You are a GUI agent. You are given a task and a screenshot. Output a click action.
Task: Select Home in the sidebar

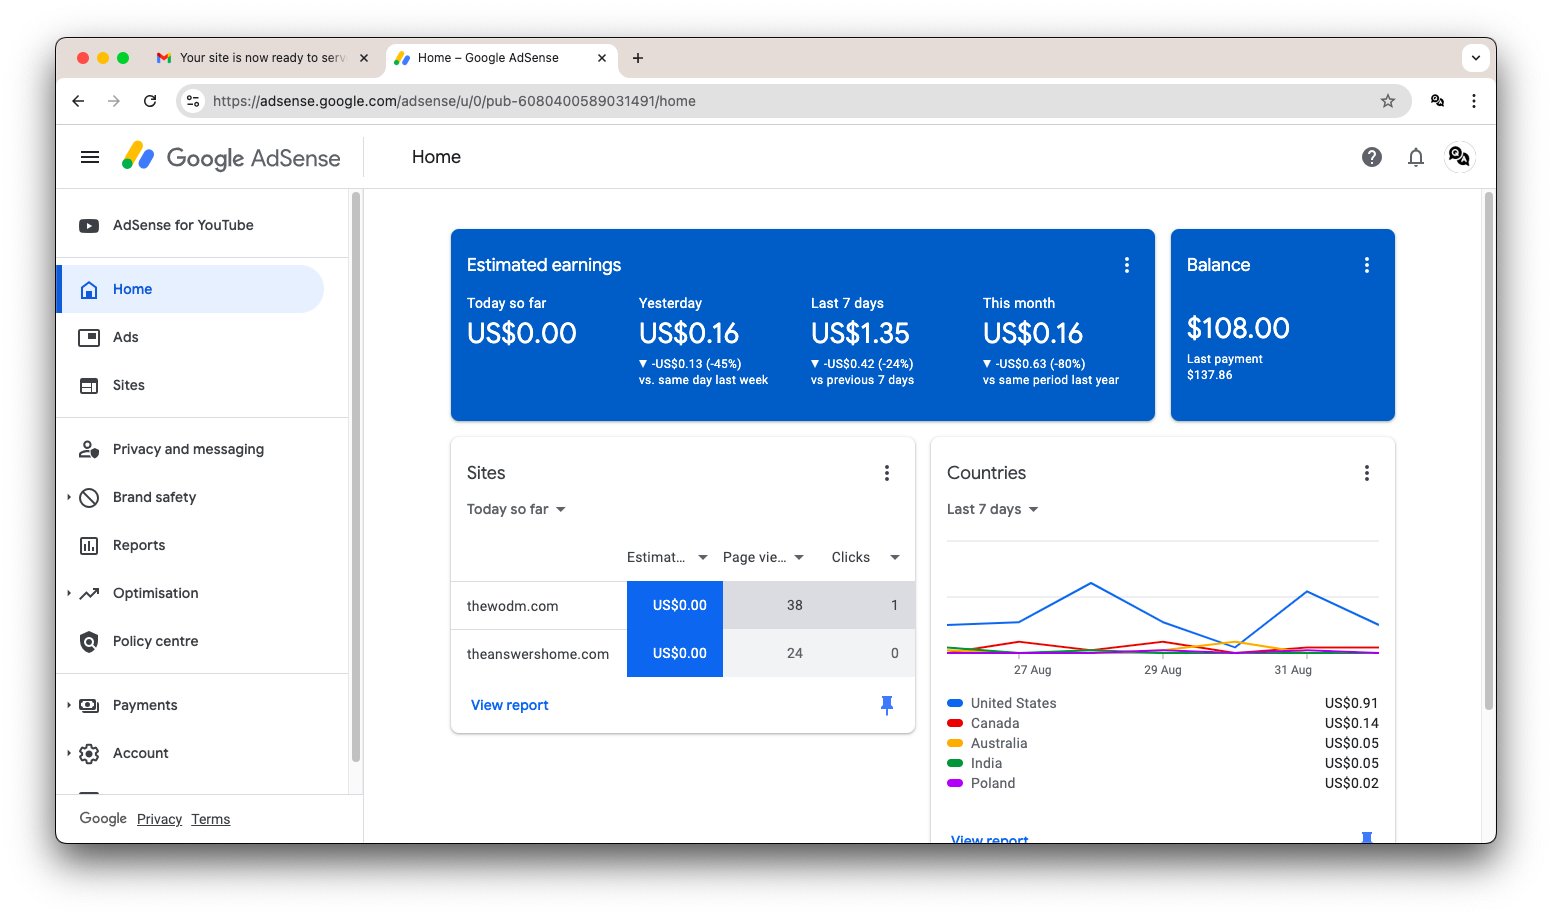click(192, 290)
